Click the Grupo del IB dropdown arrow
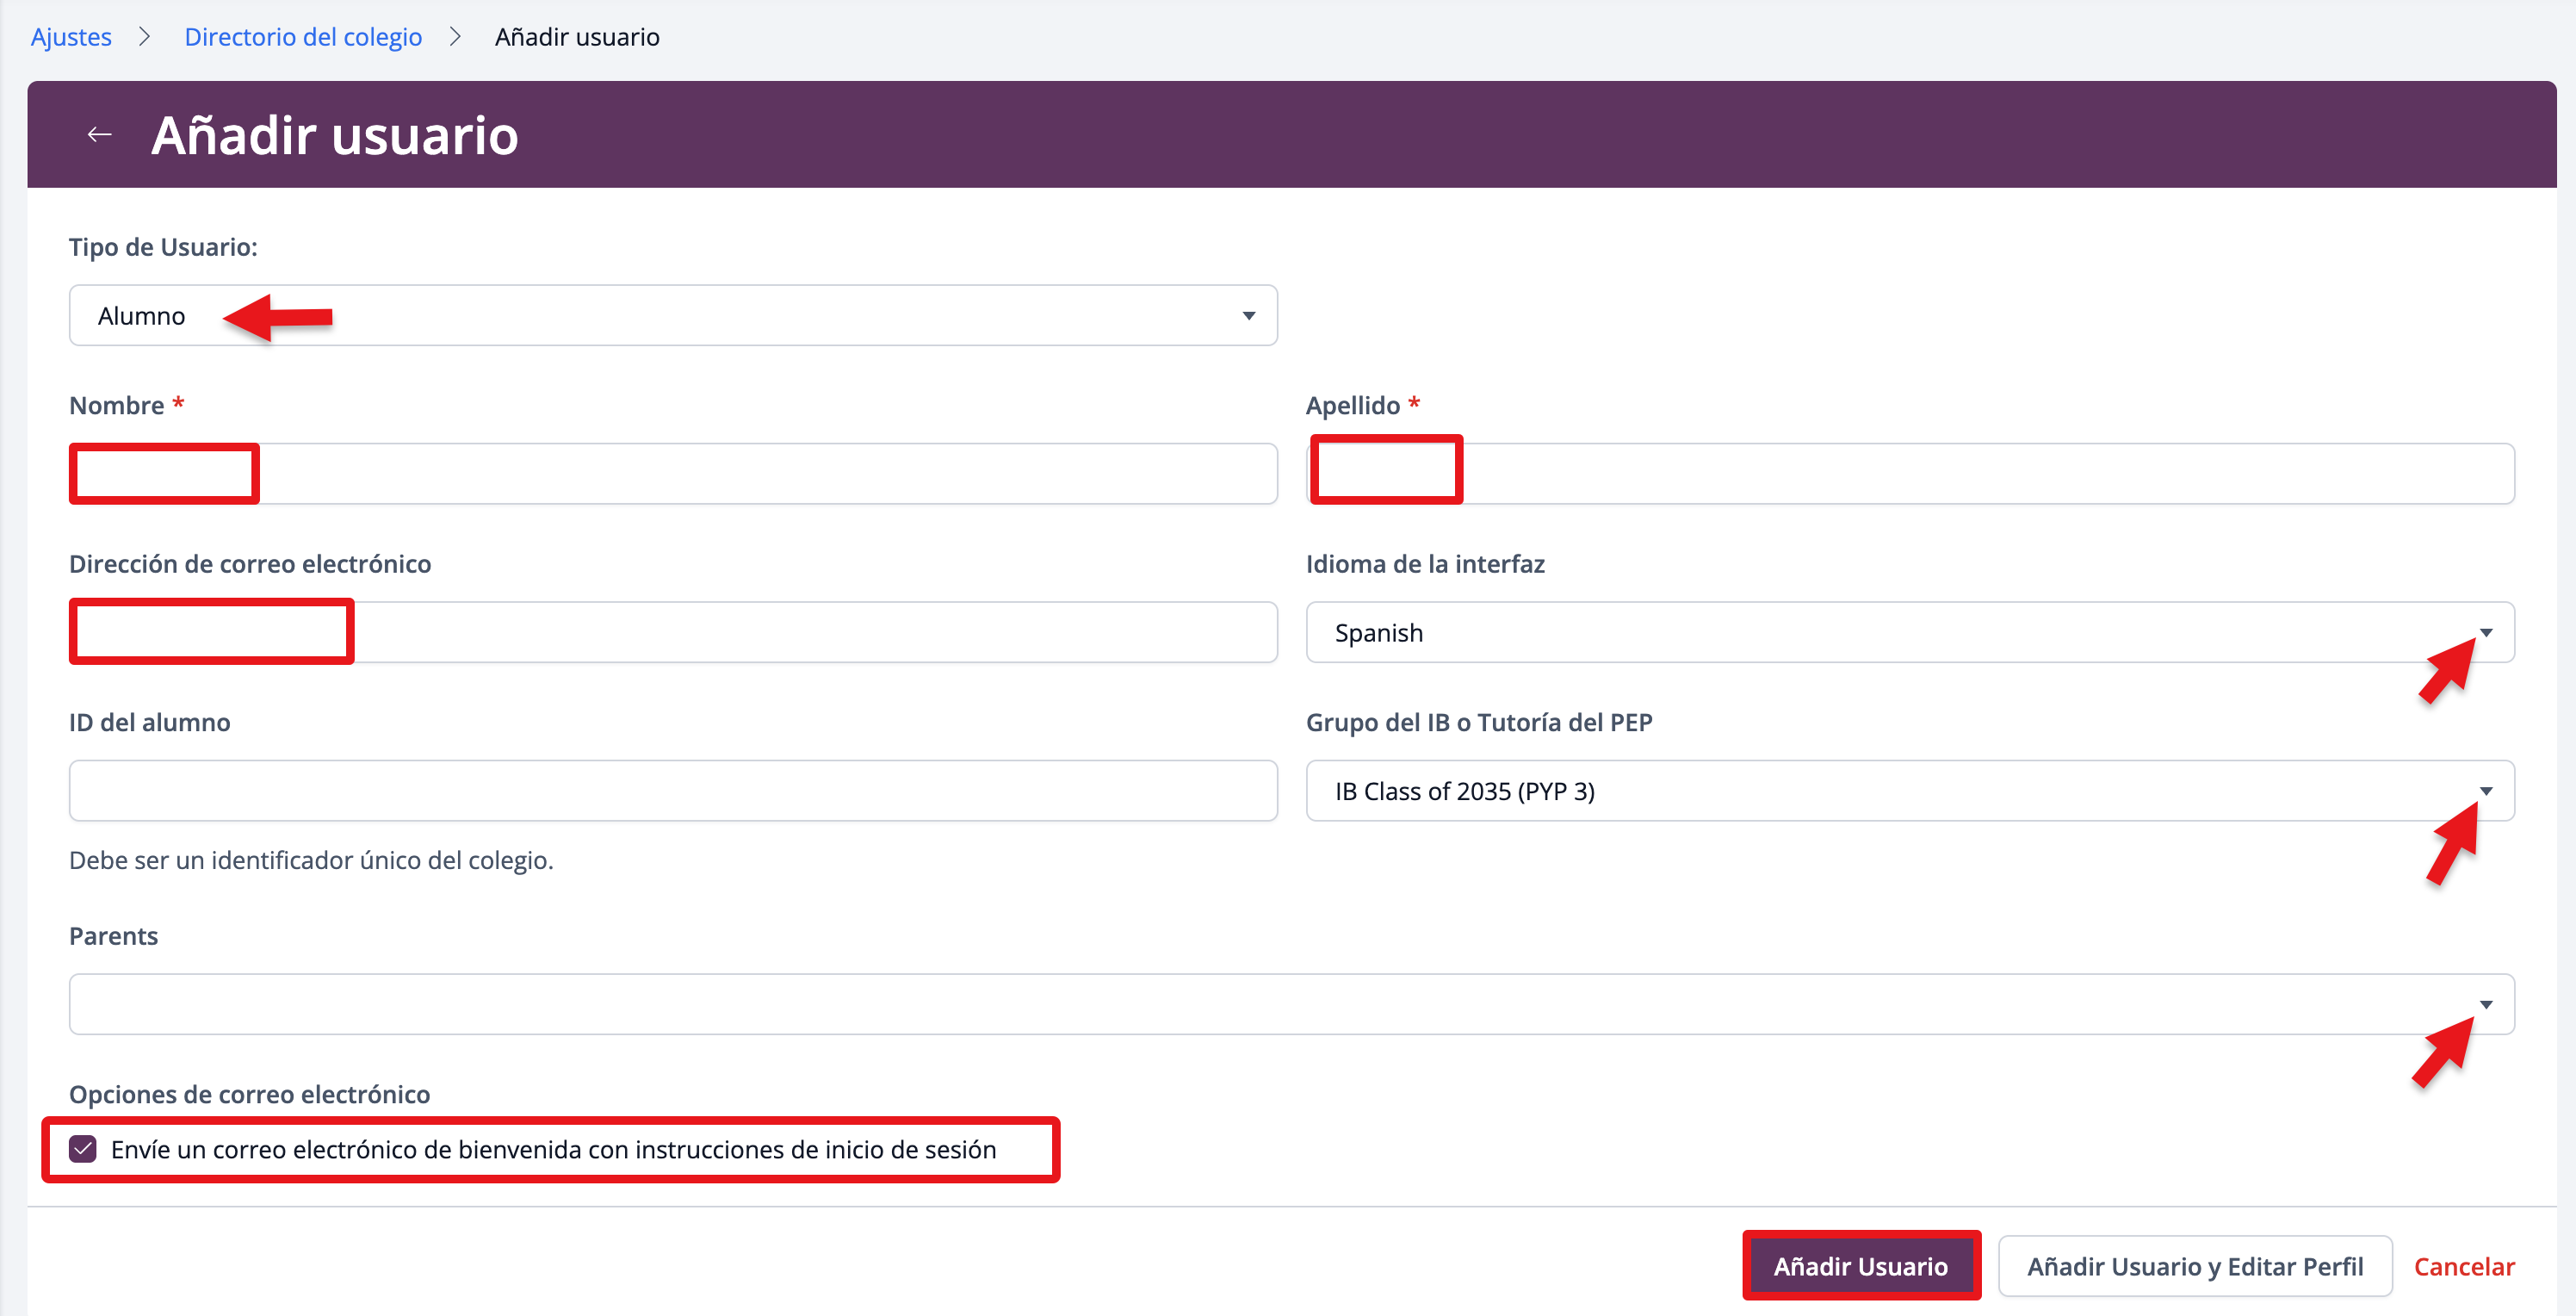Image resolution: width=2576 pixels, height=1316 pixels. tap(2485, 791)
